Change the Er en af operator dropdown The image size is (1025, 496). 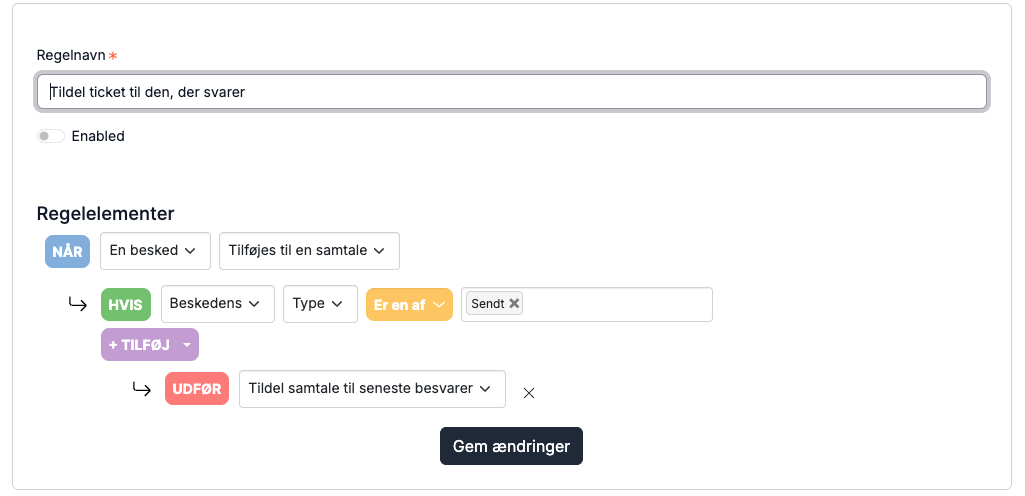(x=409, y=305)
